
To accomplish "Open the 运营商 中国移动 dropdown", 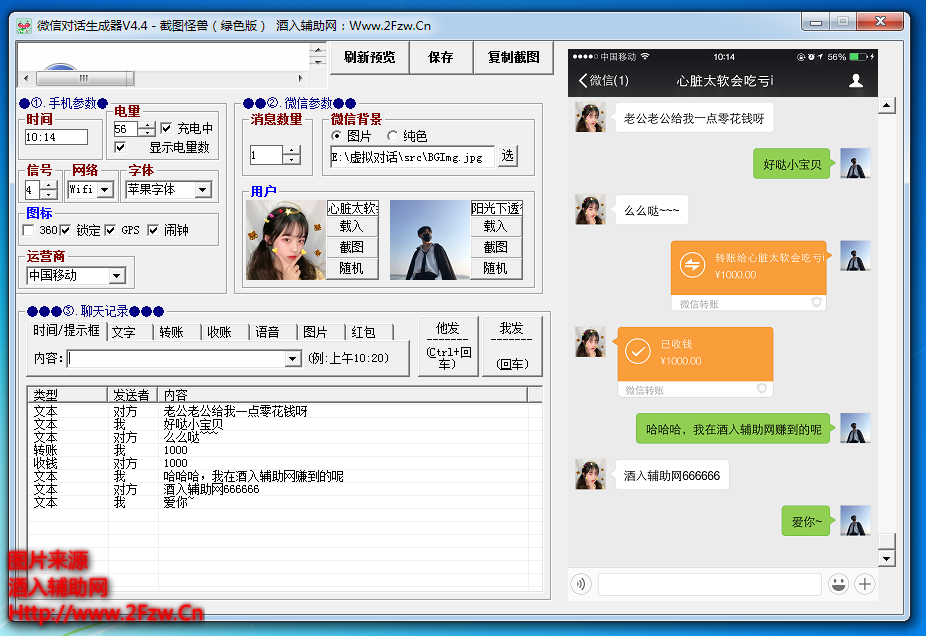I will [x=117, y=275].
